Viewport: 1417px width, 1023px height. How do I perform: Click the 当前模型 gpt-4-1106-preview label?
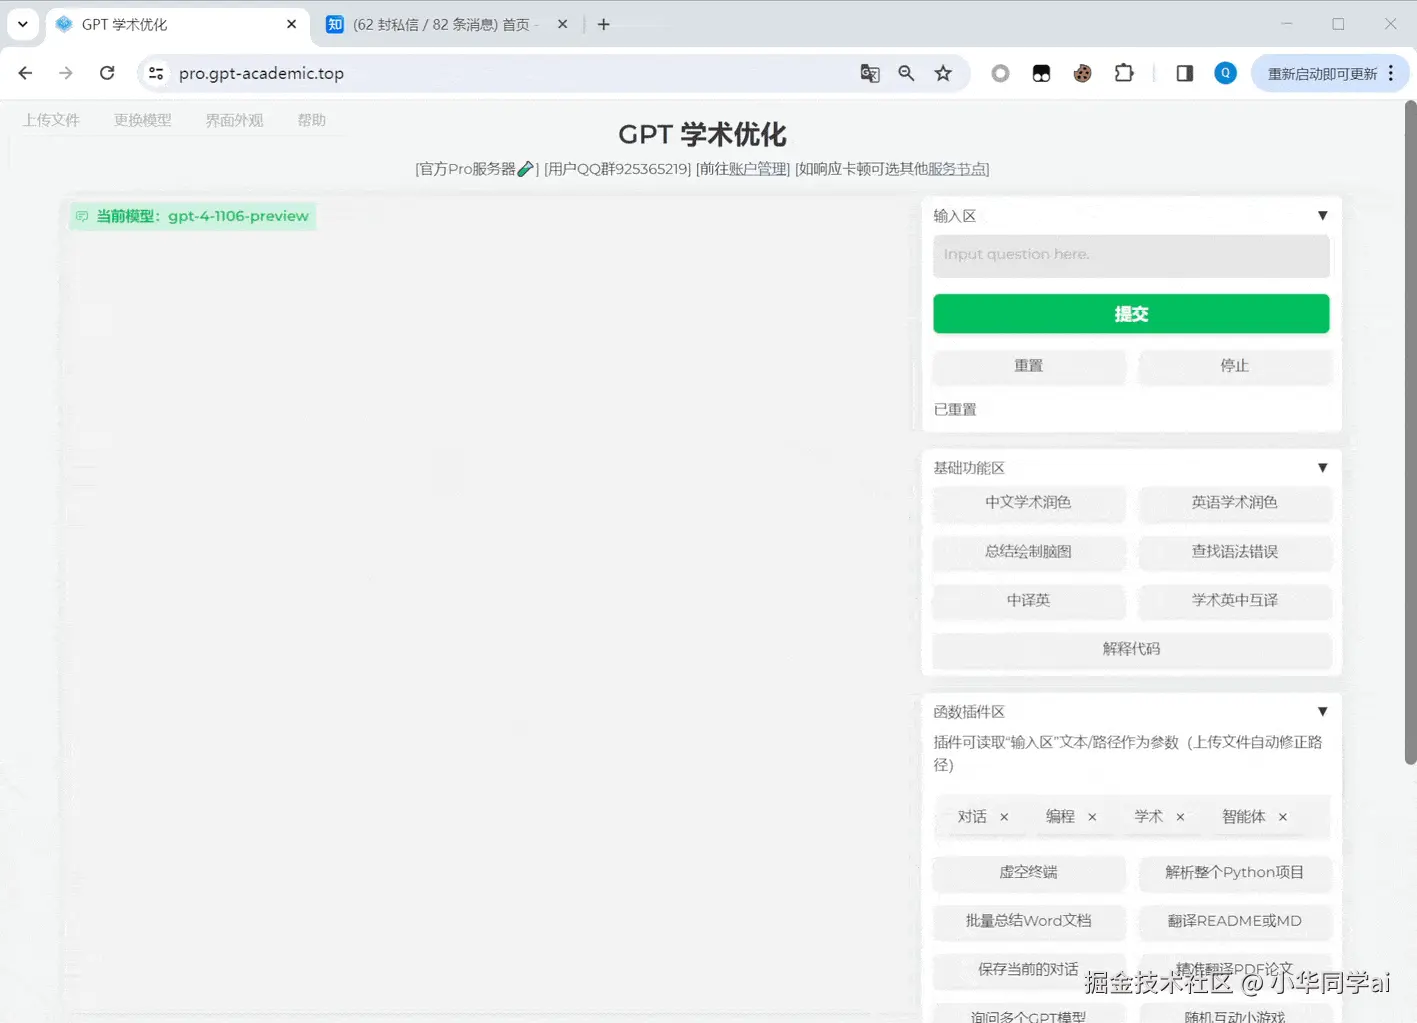(x=193, y=216)
